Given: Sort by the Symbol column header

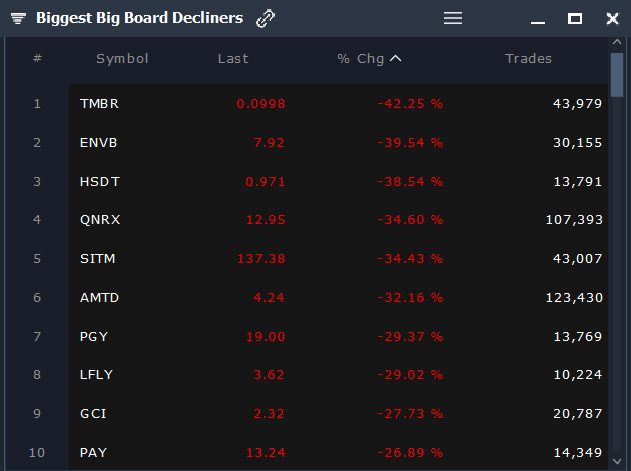Looking at the screenshot, I should point(122,59).
